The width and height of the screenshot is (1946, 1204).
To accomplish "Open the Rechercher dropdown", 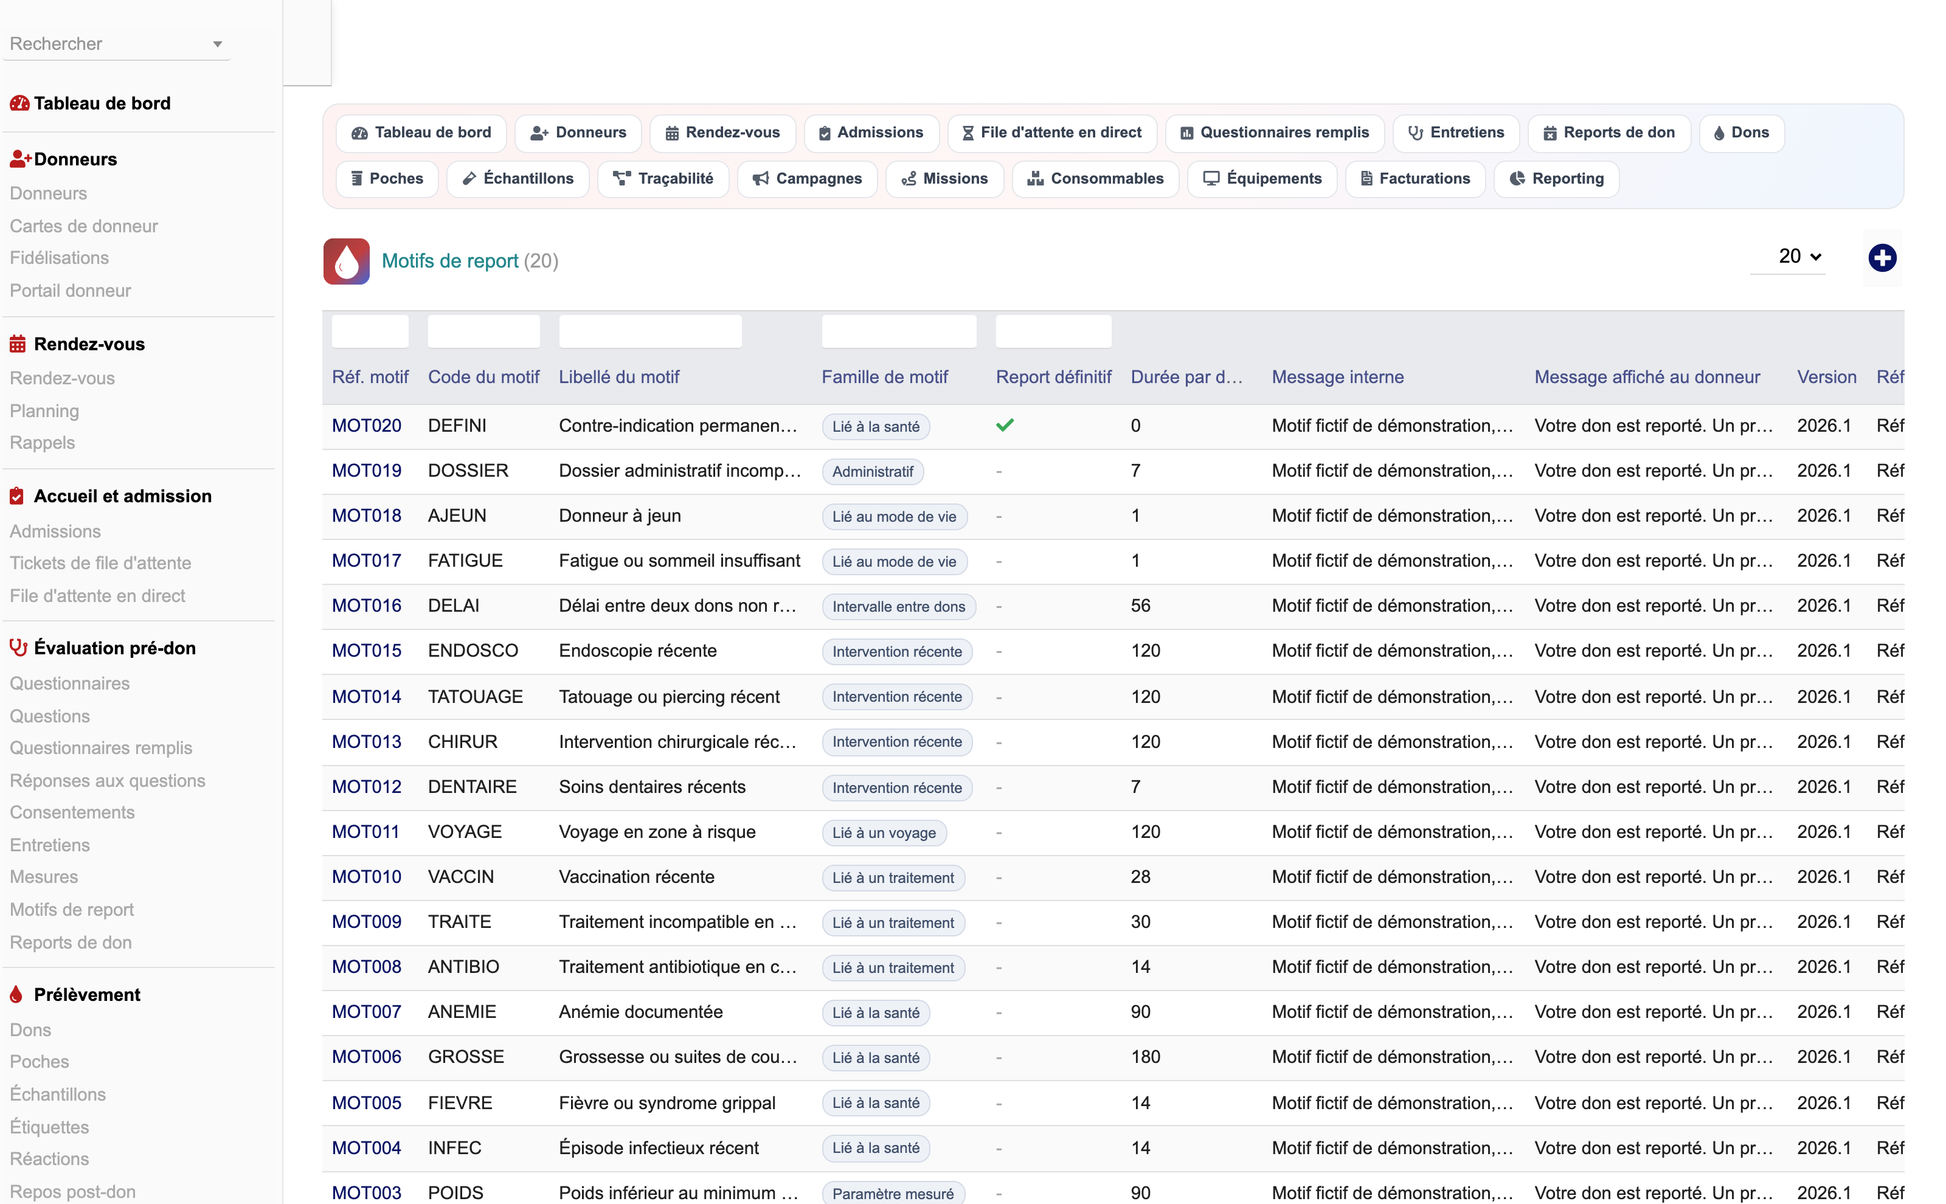I will [x=116, y=44].
